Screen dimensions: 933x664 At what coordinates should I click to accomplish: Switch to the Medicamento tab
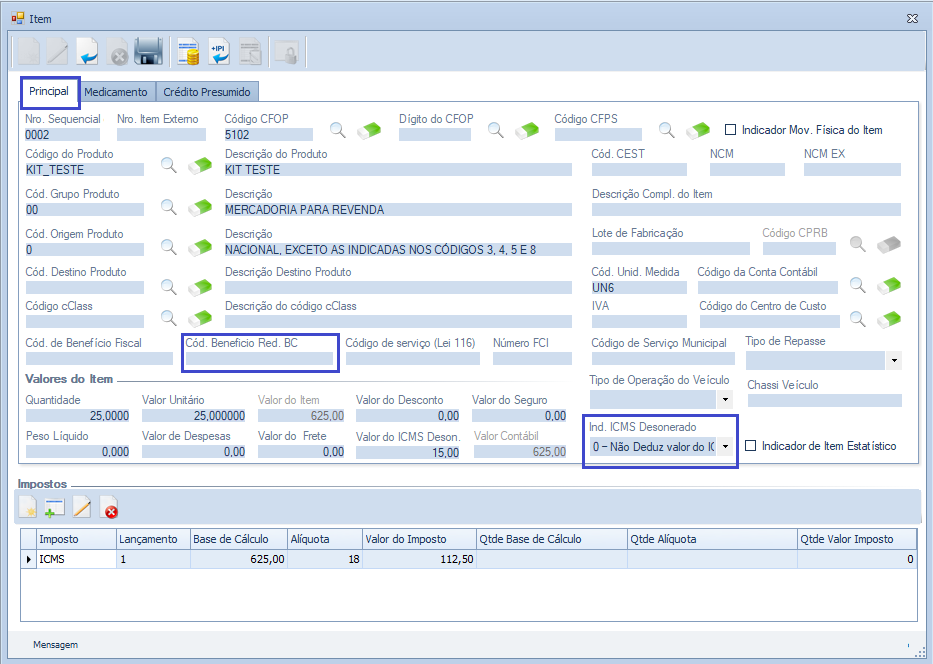point(116,92)
